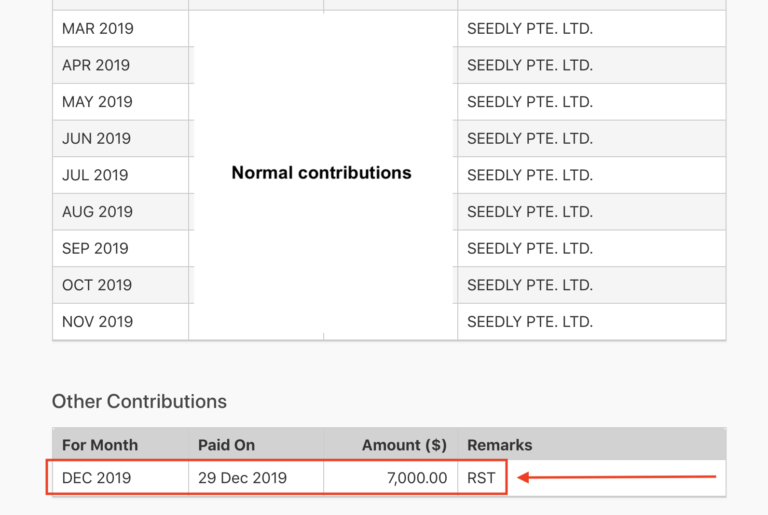Screen dimensions: 768x515
Task: Select the DEC 2019 cell
Action: click(96, 478)
